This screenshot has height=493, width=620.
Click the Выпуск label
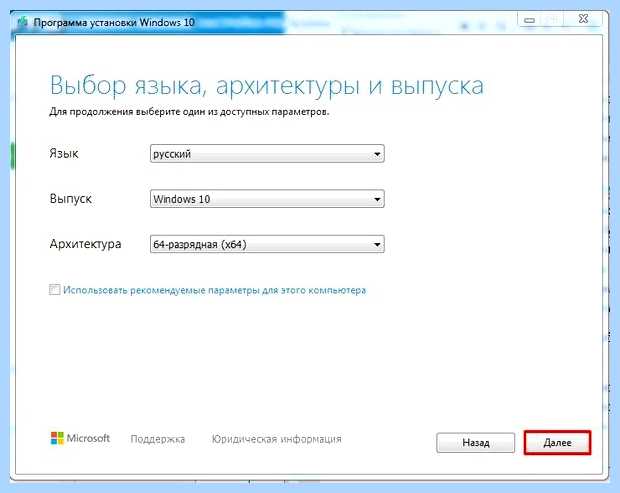[x=70, y=198]
